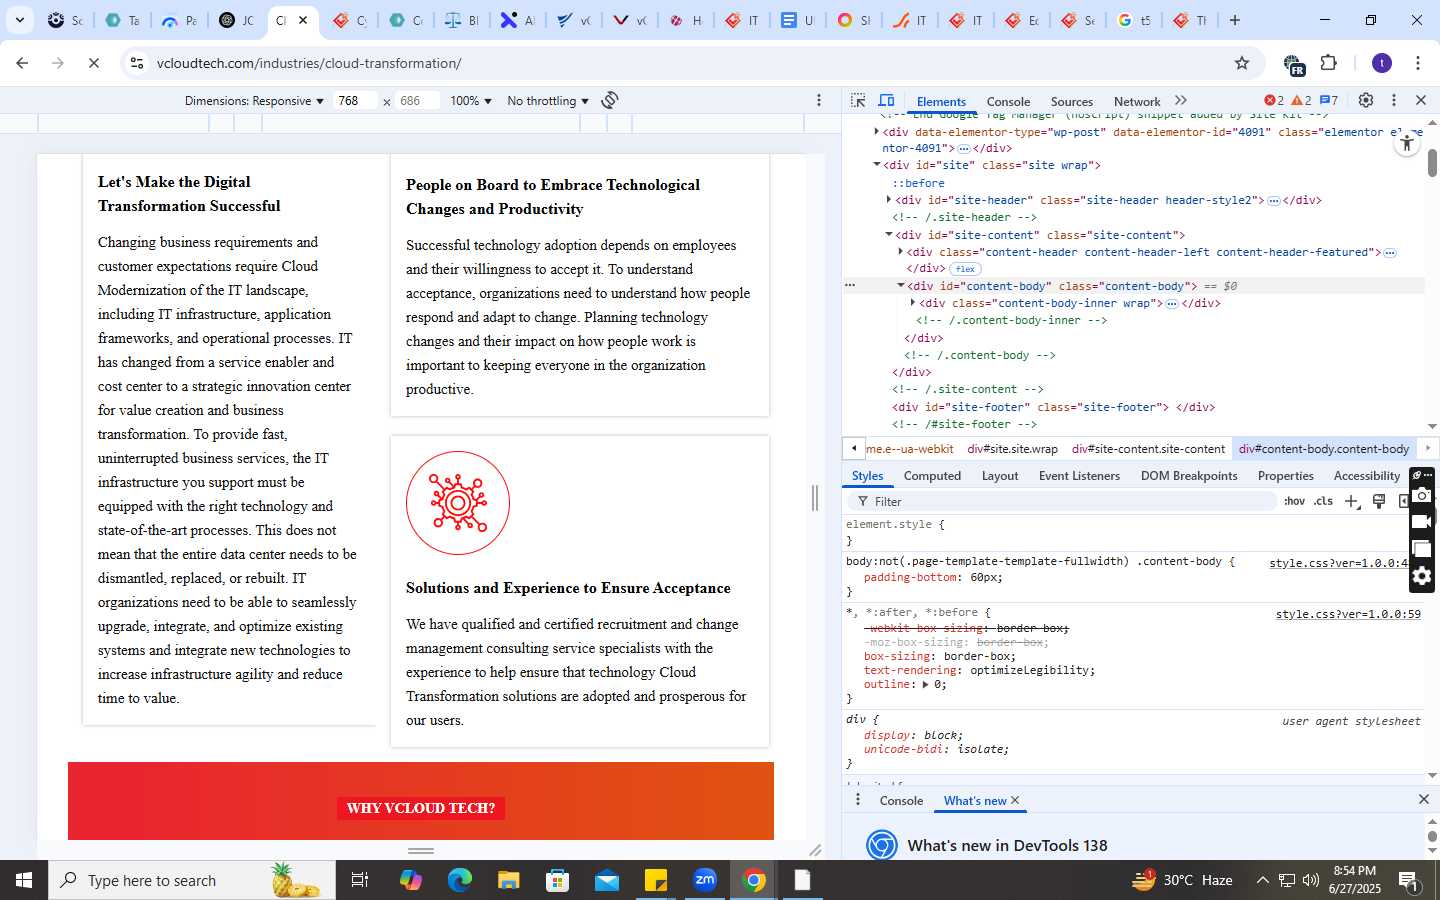Expand the div id="site-header" node

click(889, 200)
